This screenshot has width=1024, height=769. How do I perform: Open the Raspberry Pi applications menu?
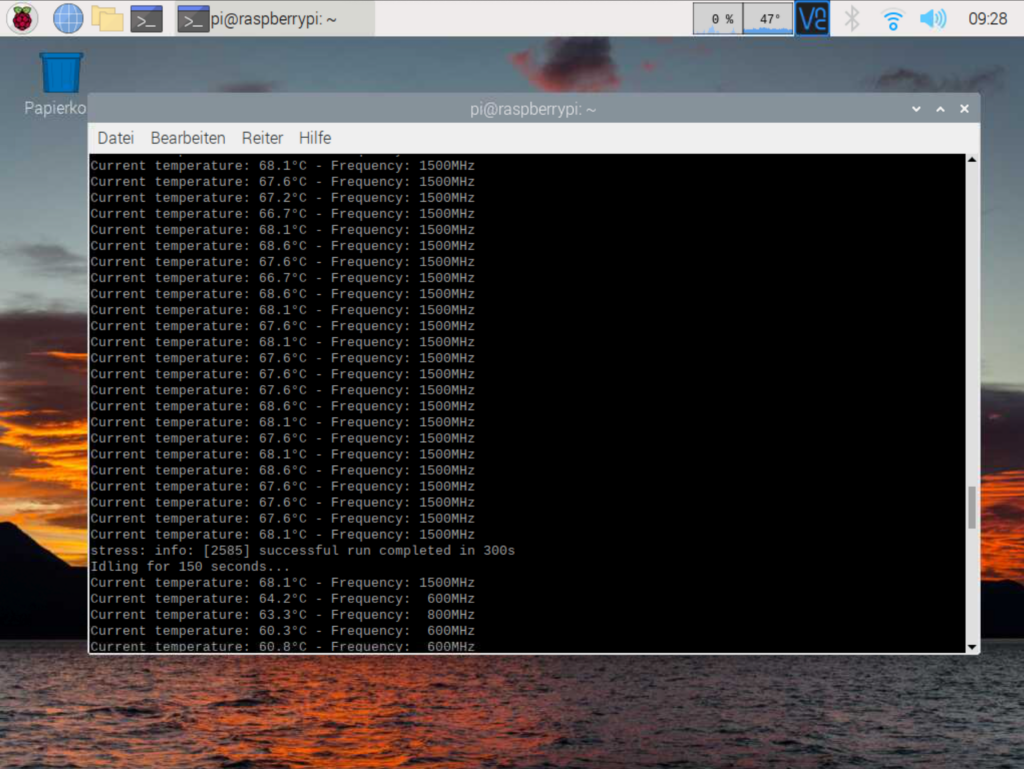tap(22, 18)
